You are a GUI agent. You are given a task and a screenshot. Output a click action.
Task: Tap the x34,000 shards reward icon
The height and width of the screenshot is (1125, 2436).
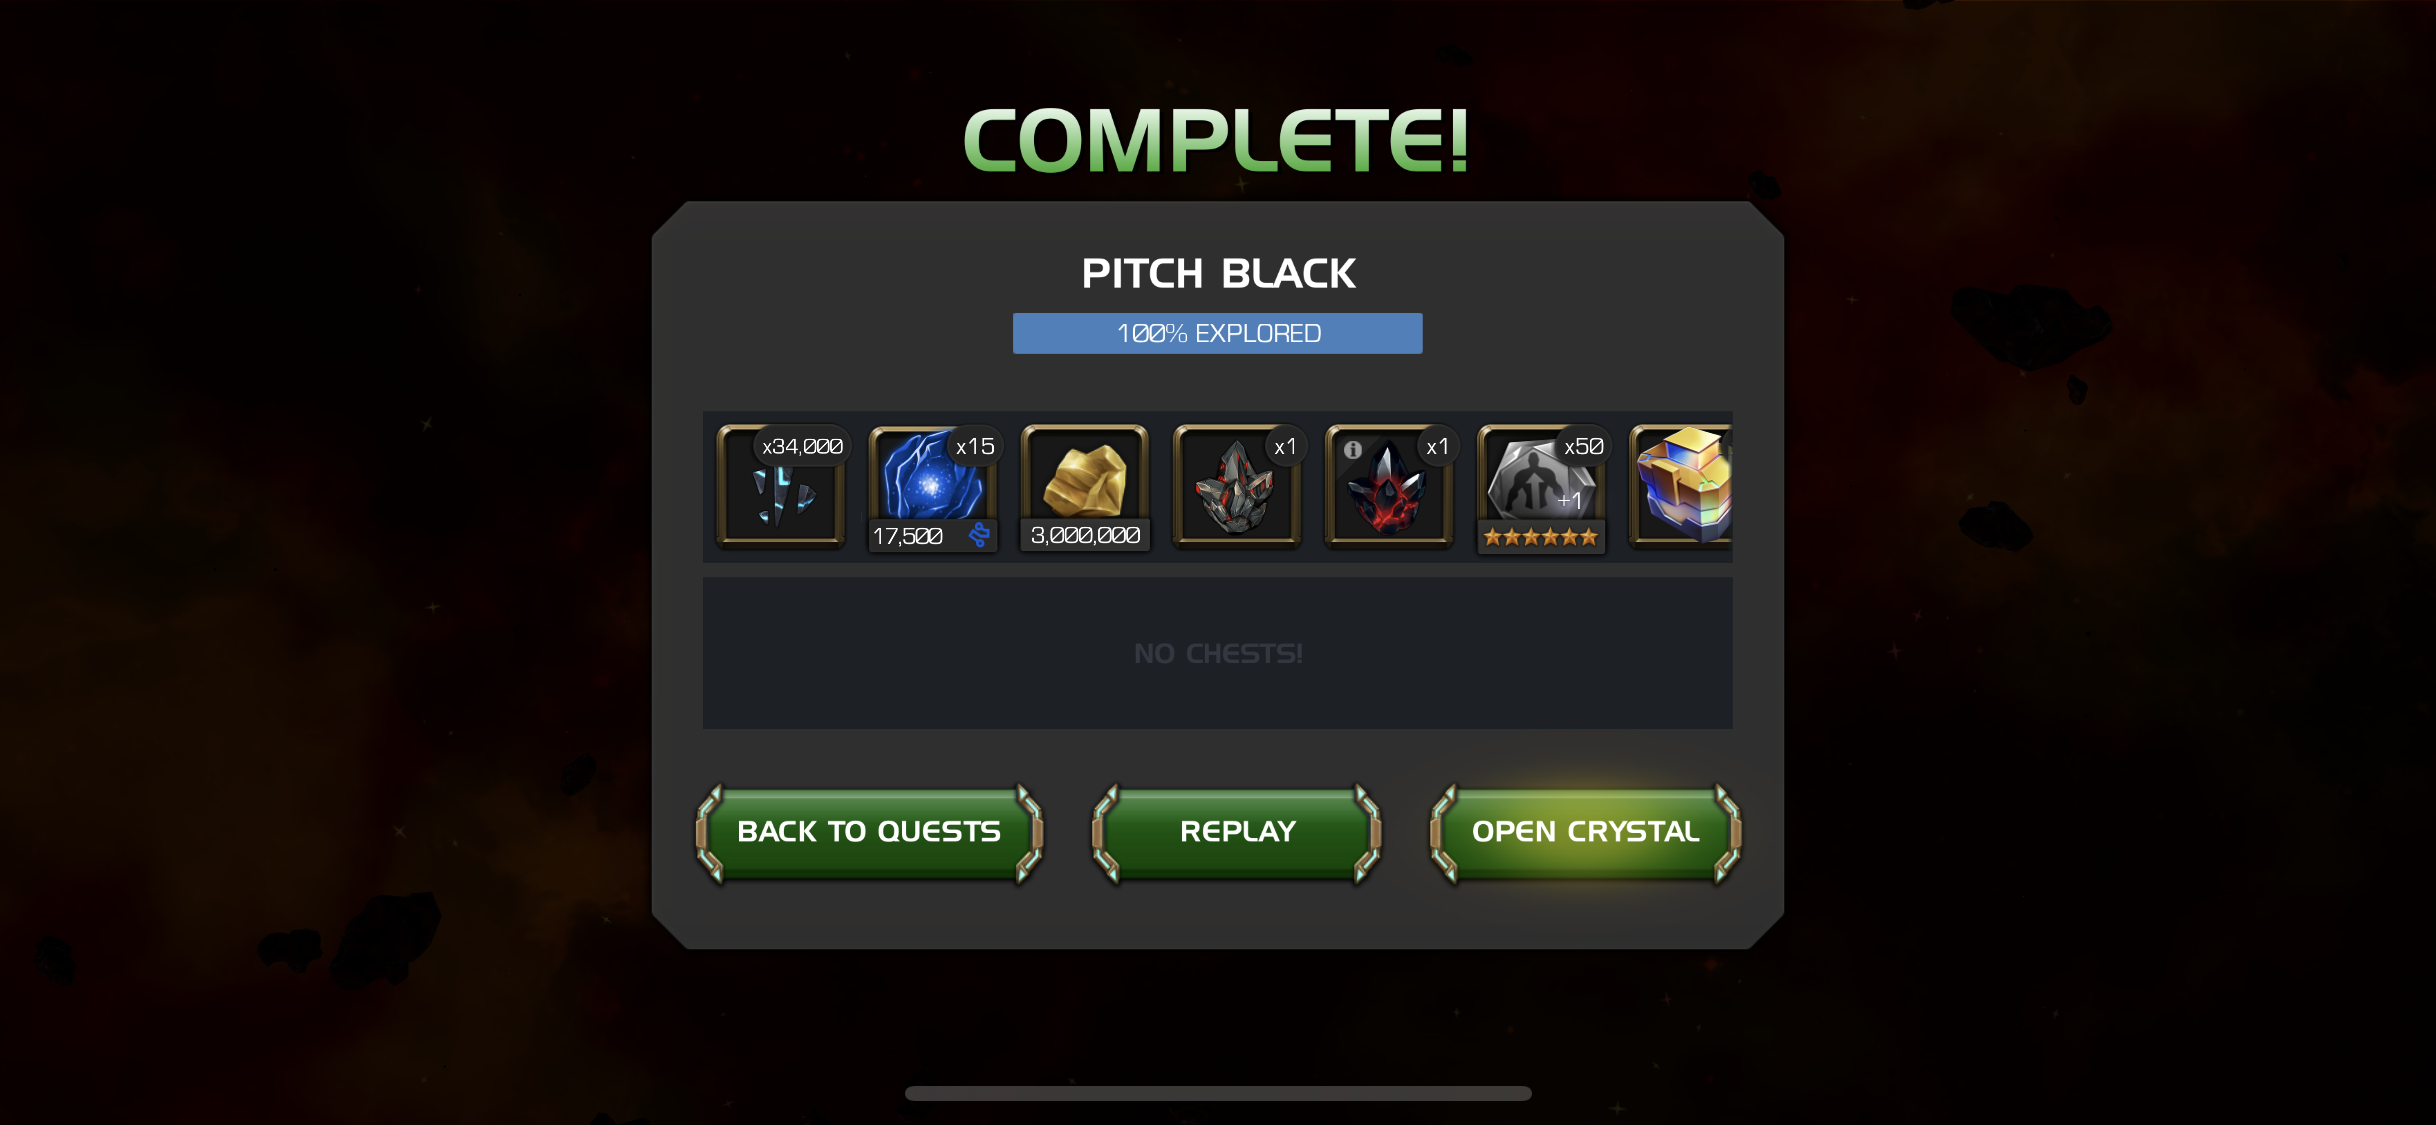(781, 487)
